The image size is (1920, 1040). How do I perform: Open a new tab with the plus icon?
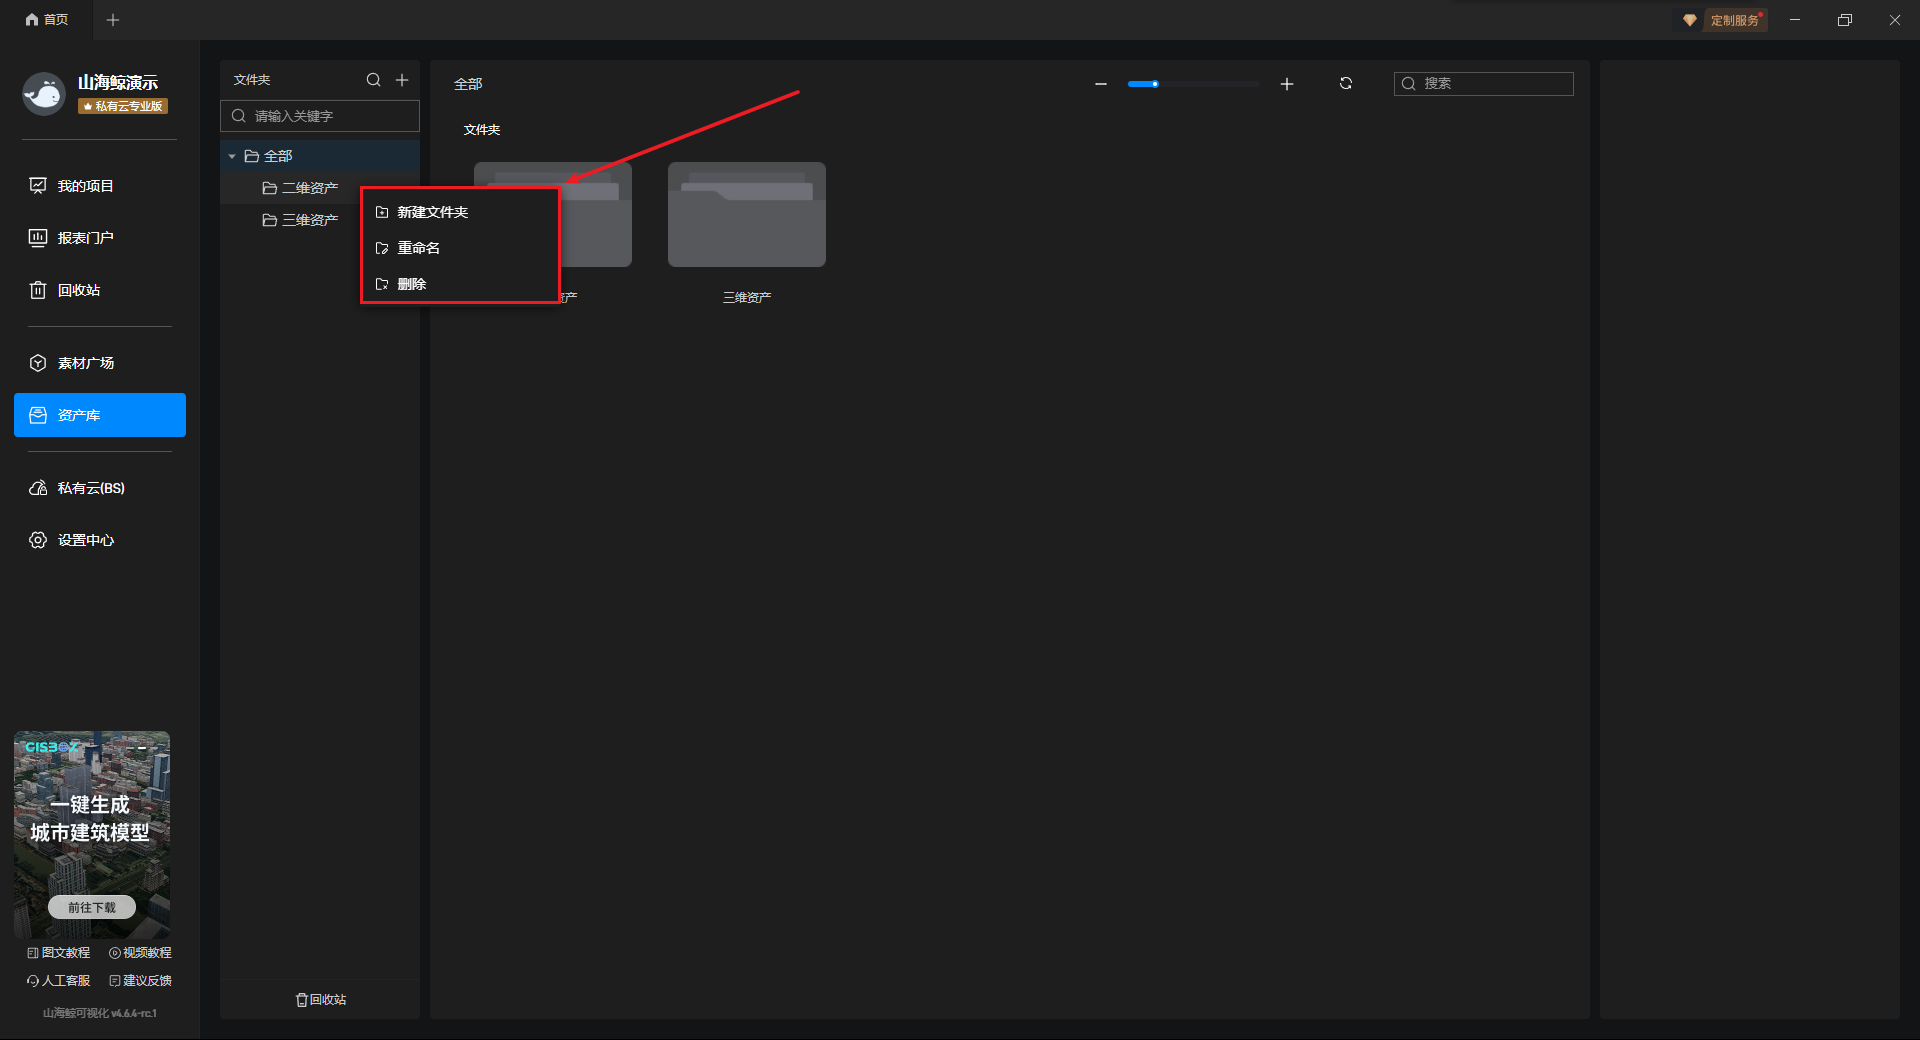(x=113, y=20)
